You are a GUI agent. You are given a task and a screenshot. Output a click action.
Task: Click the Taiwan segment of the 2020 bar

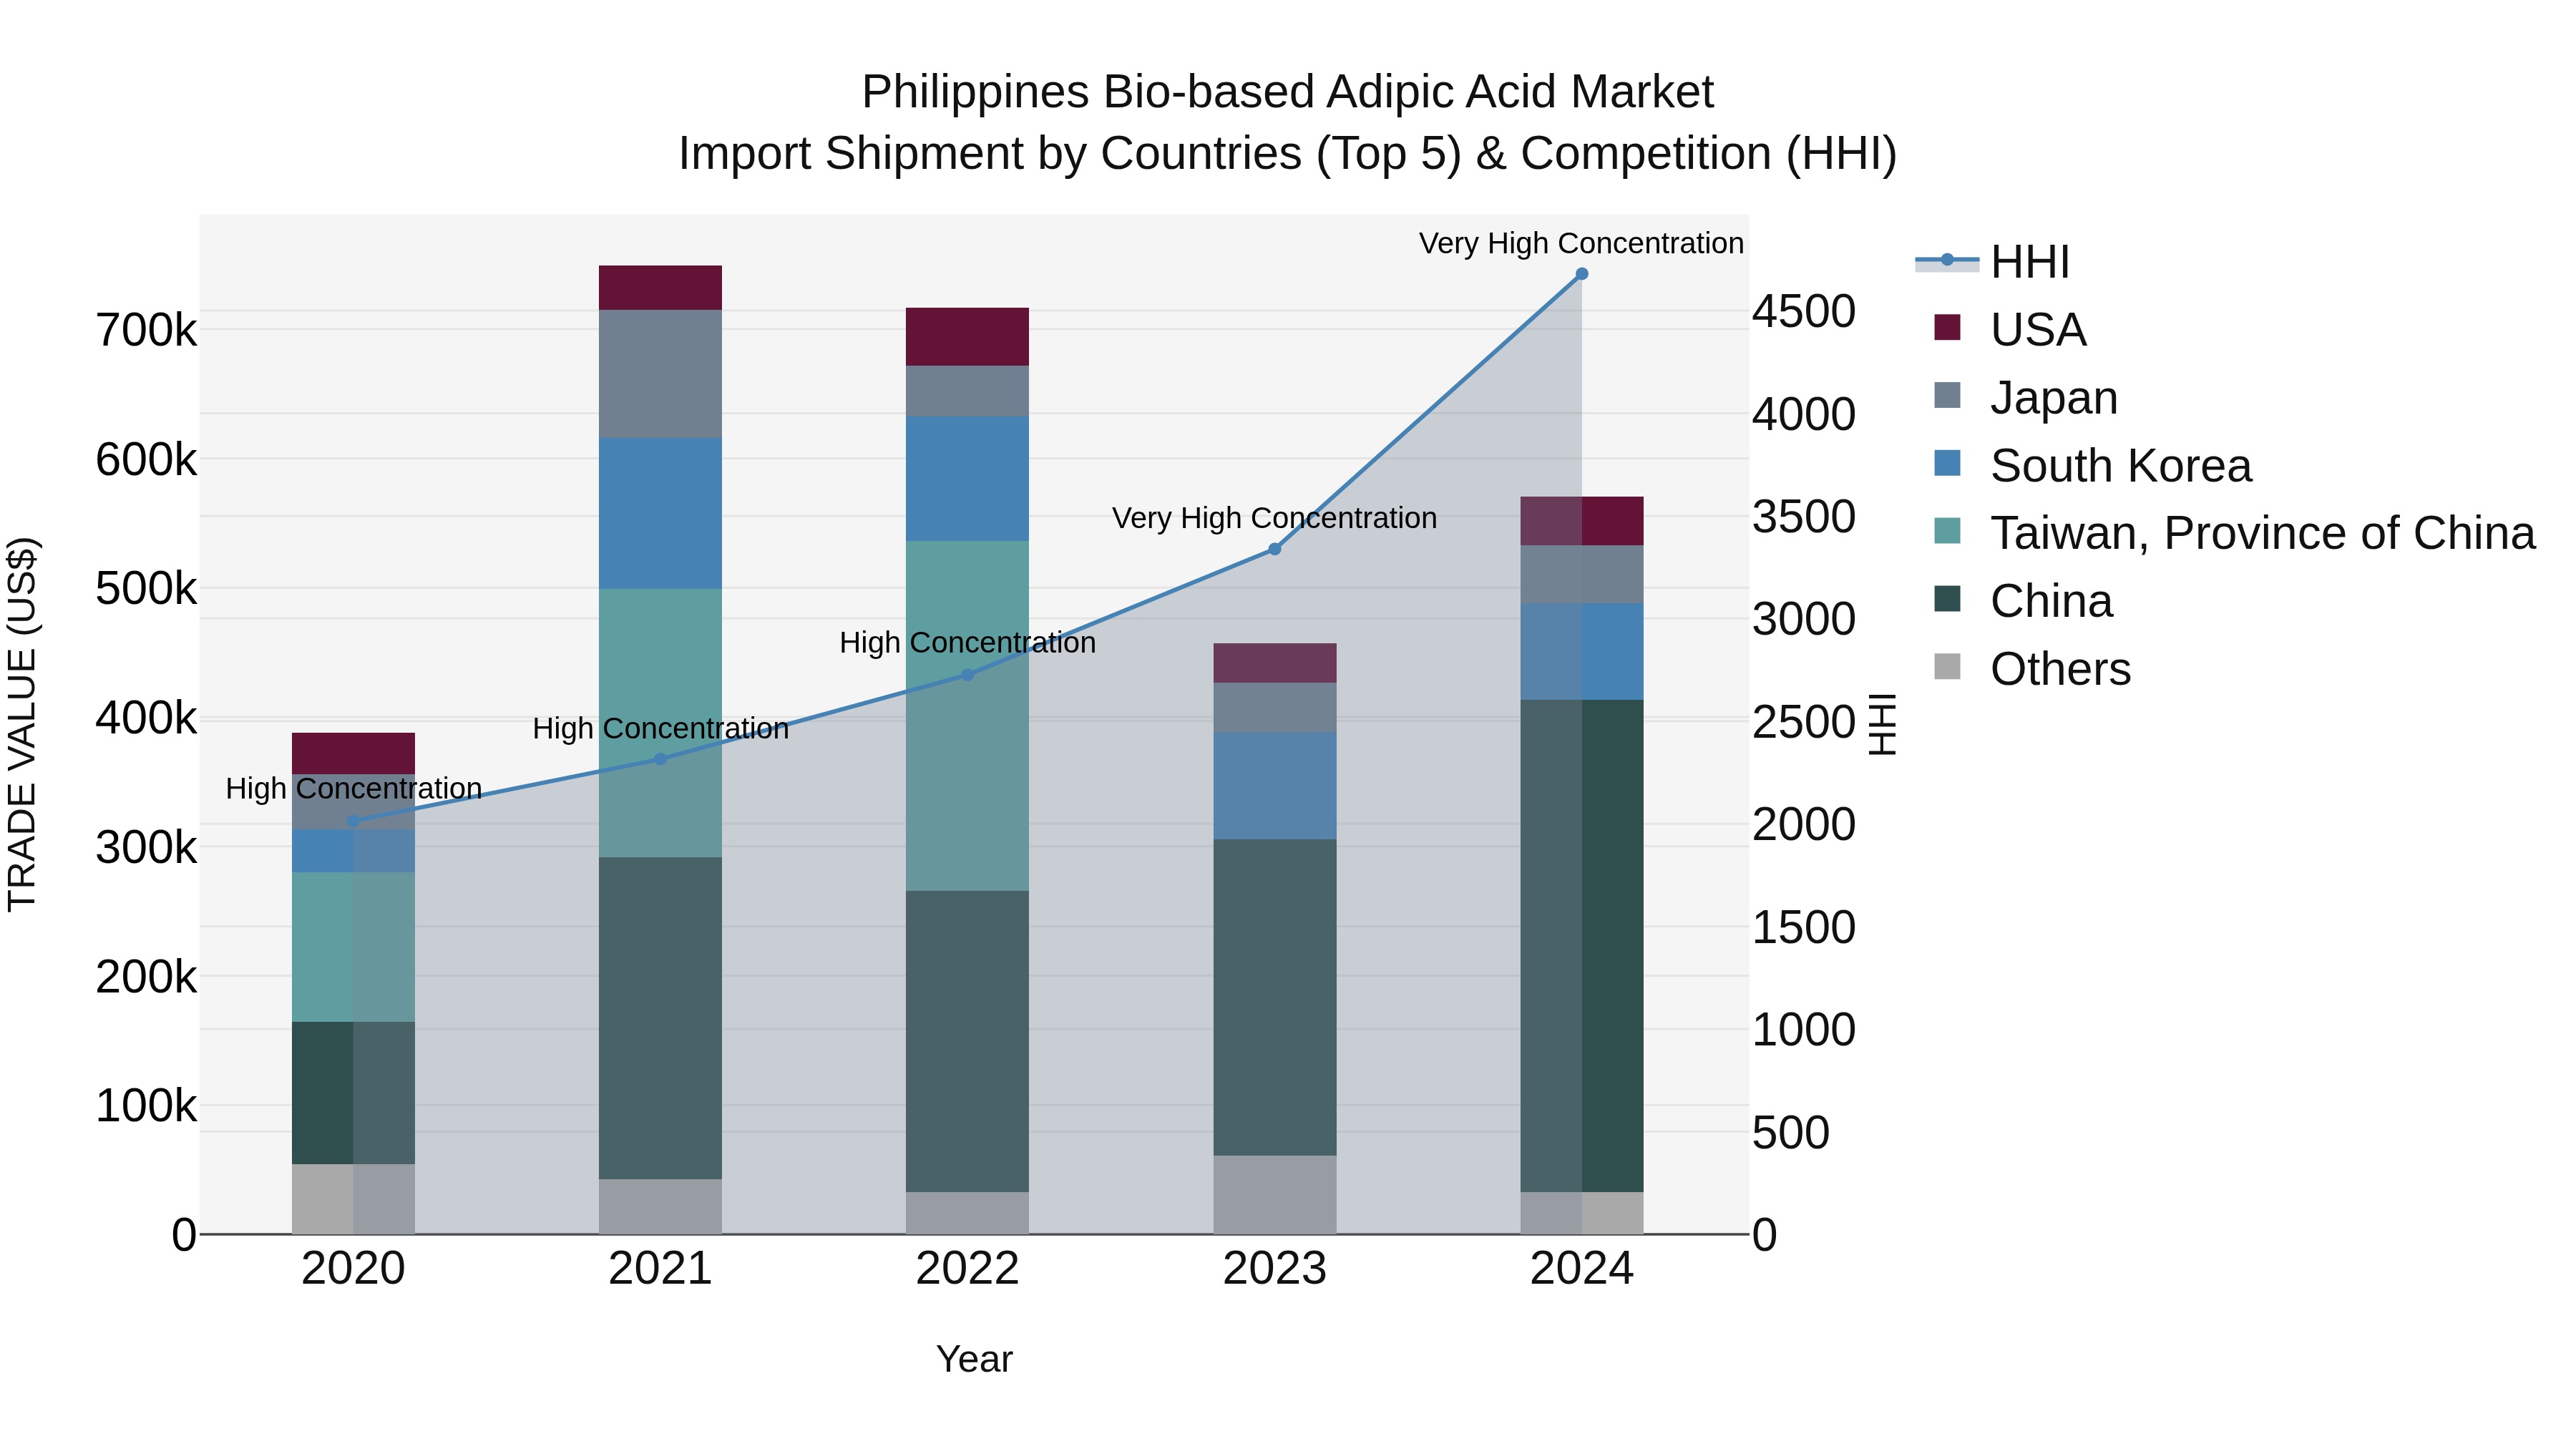tap(353, 947)
